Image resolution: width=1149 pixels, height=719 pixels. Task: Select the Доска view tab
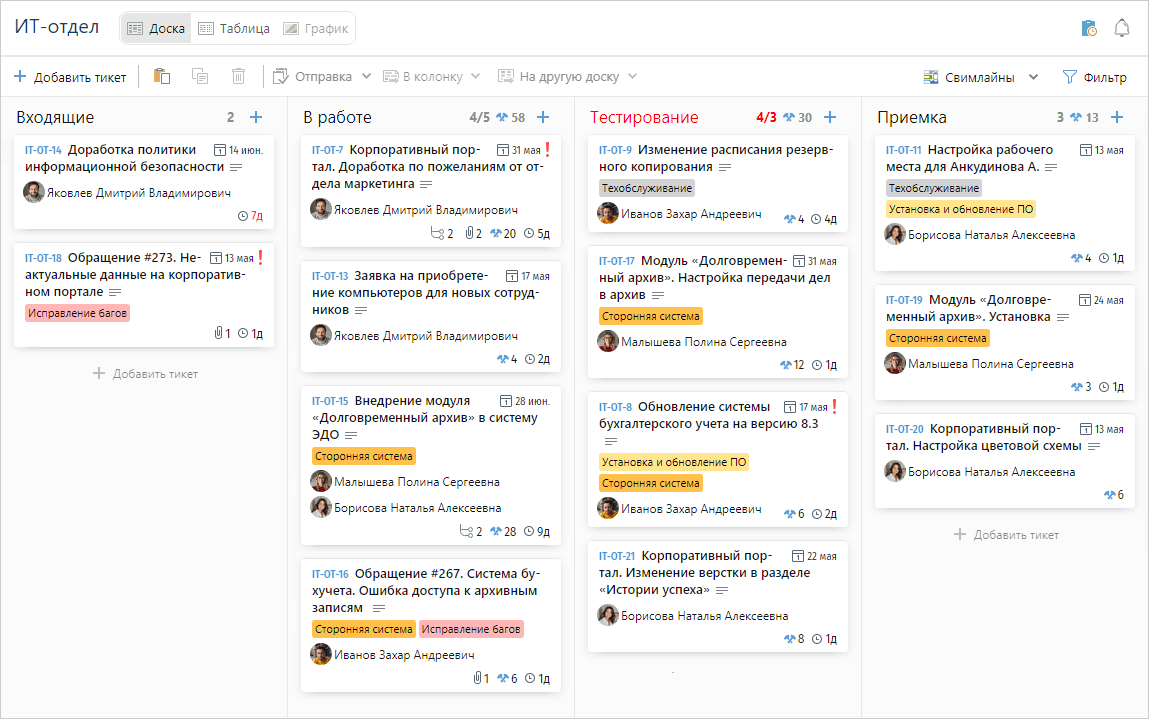pos(156,28)
